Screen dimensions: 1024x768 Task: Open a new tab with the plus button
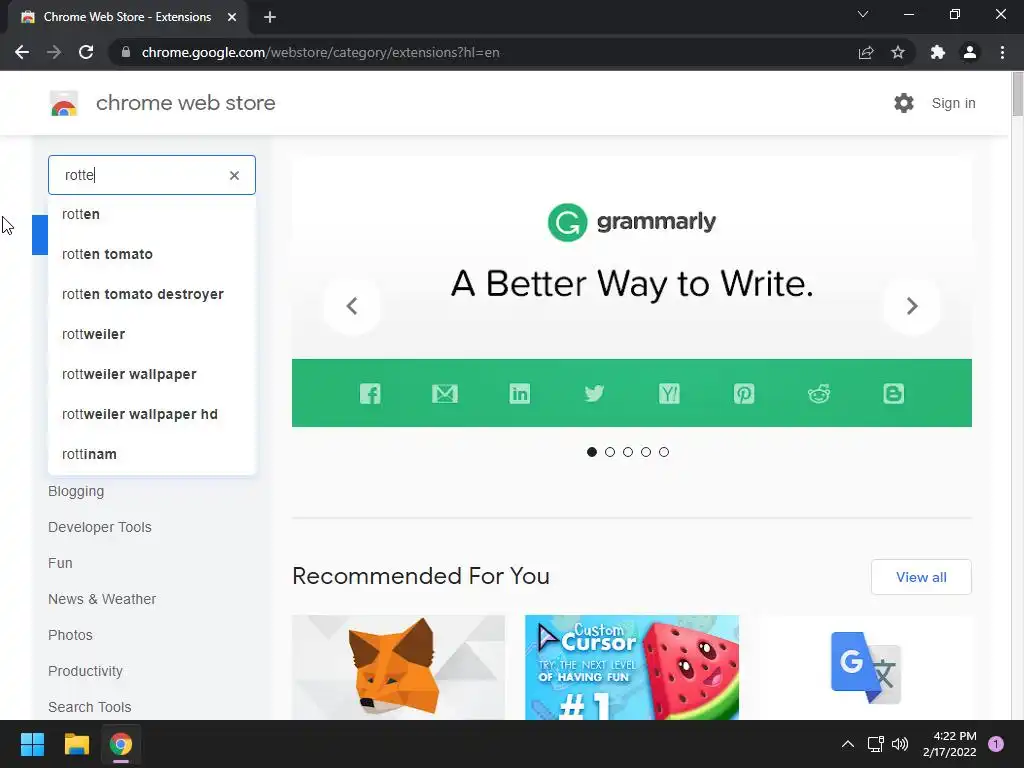tap(270, 17)
